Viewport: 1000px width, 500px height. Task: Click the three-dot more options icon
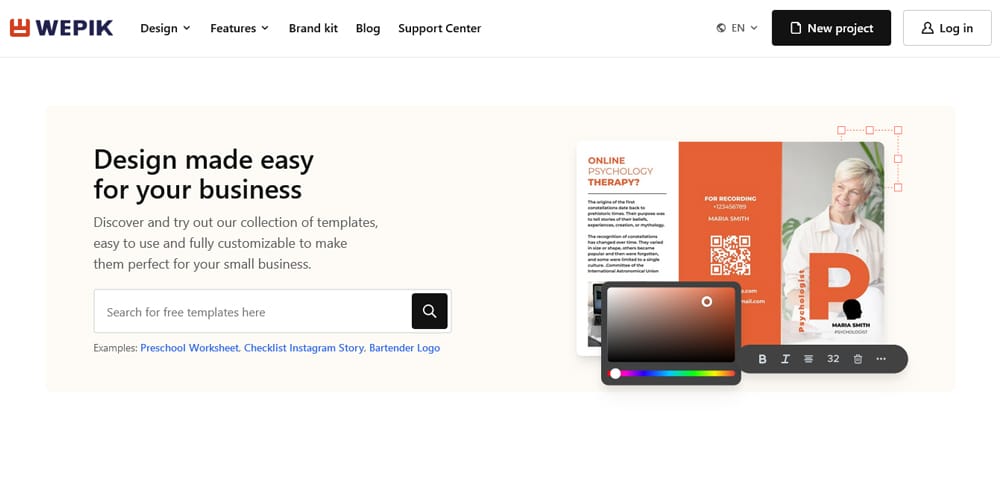pyautogui.click(x=881, y=359)
